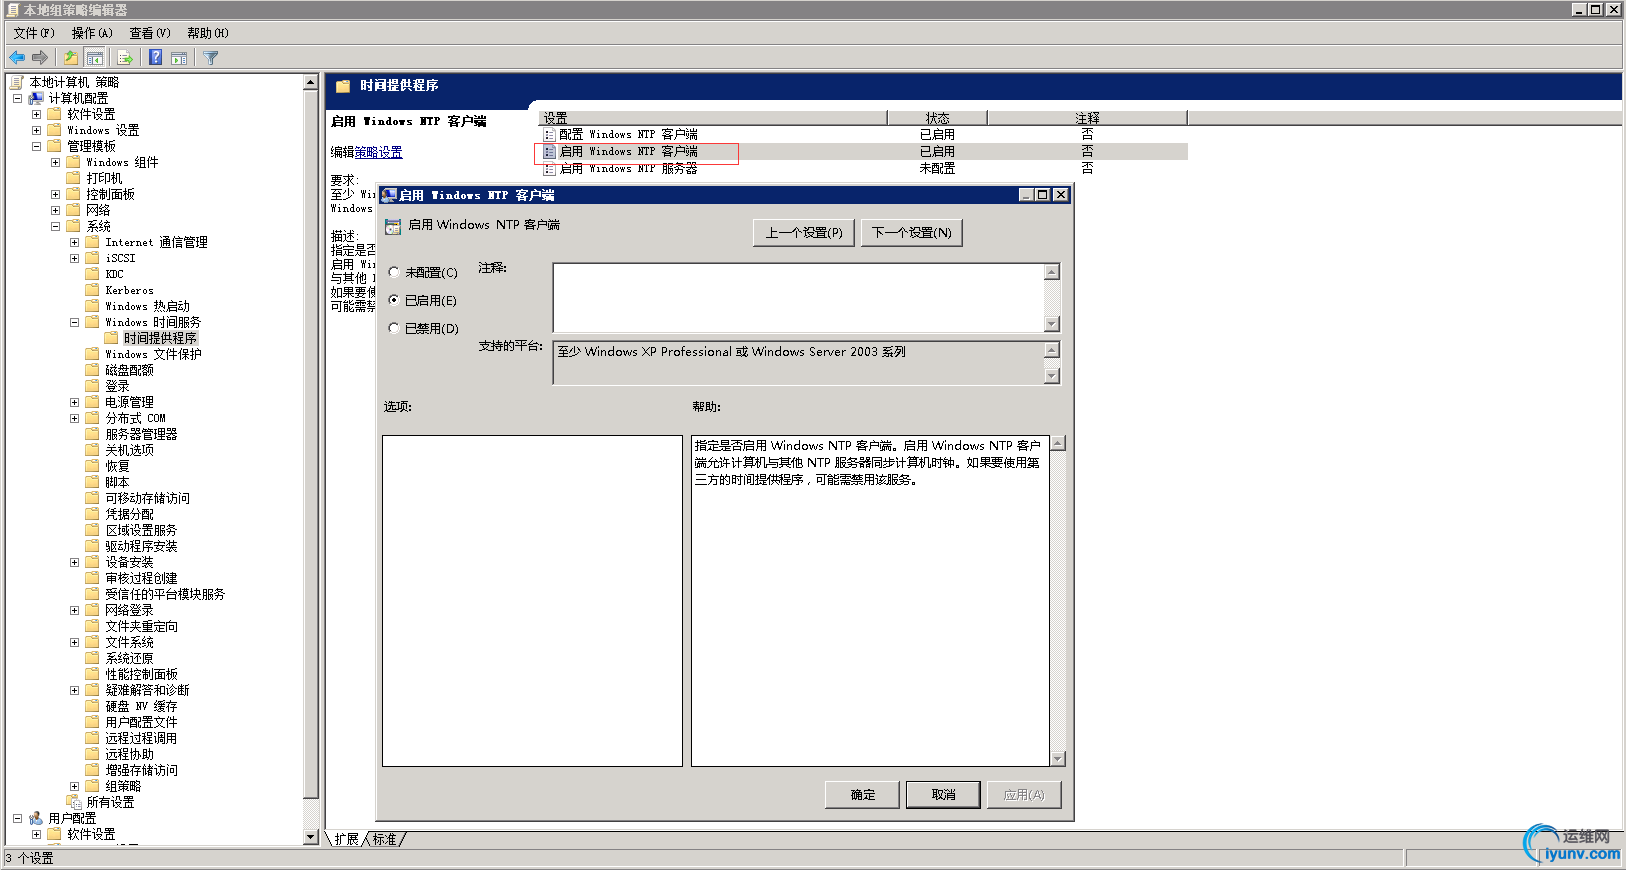Collapse the 计算机配置 tree node
Image resolution: width=1626 pixels, height=870 pixels.
(17, 98)
